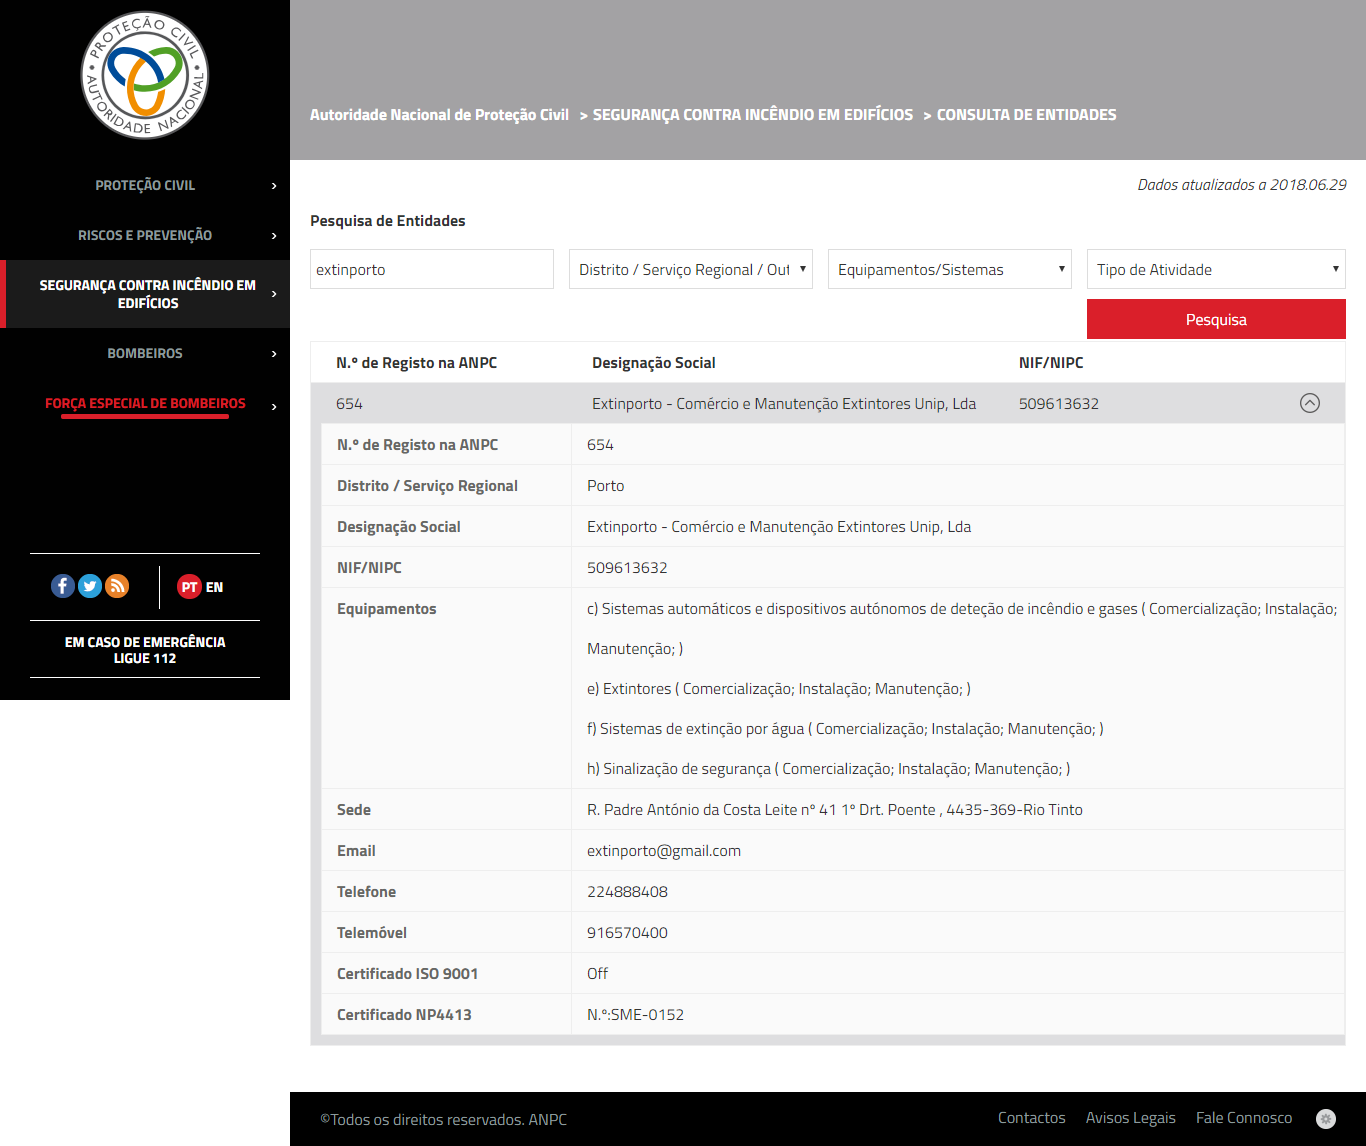
Task: Click the ANPC Proteção Civil logo
Action: tap(145, 75)
